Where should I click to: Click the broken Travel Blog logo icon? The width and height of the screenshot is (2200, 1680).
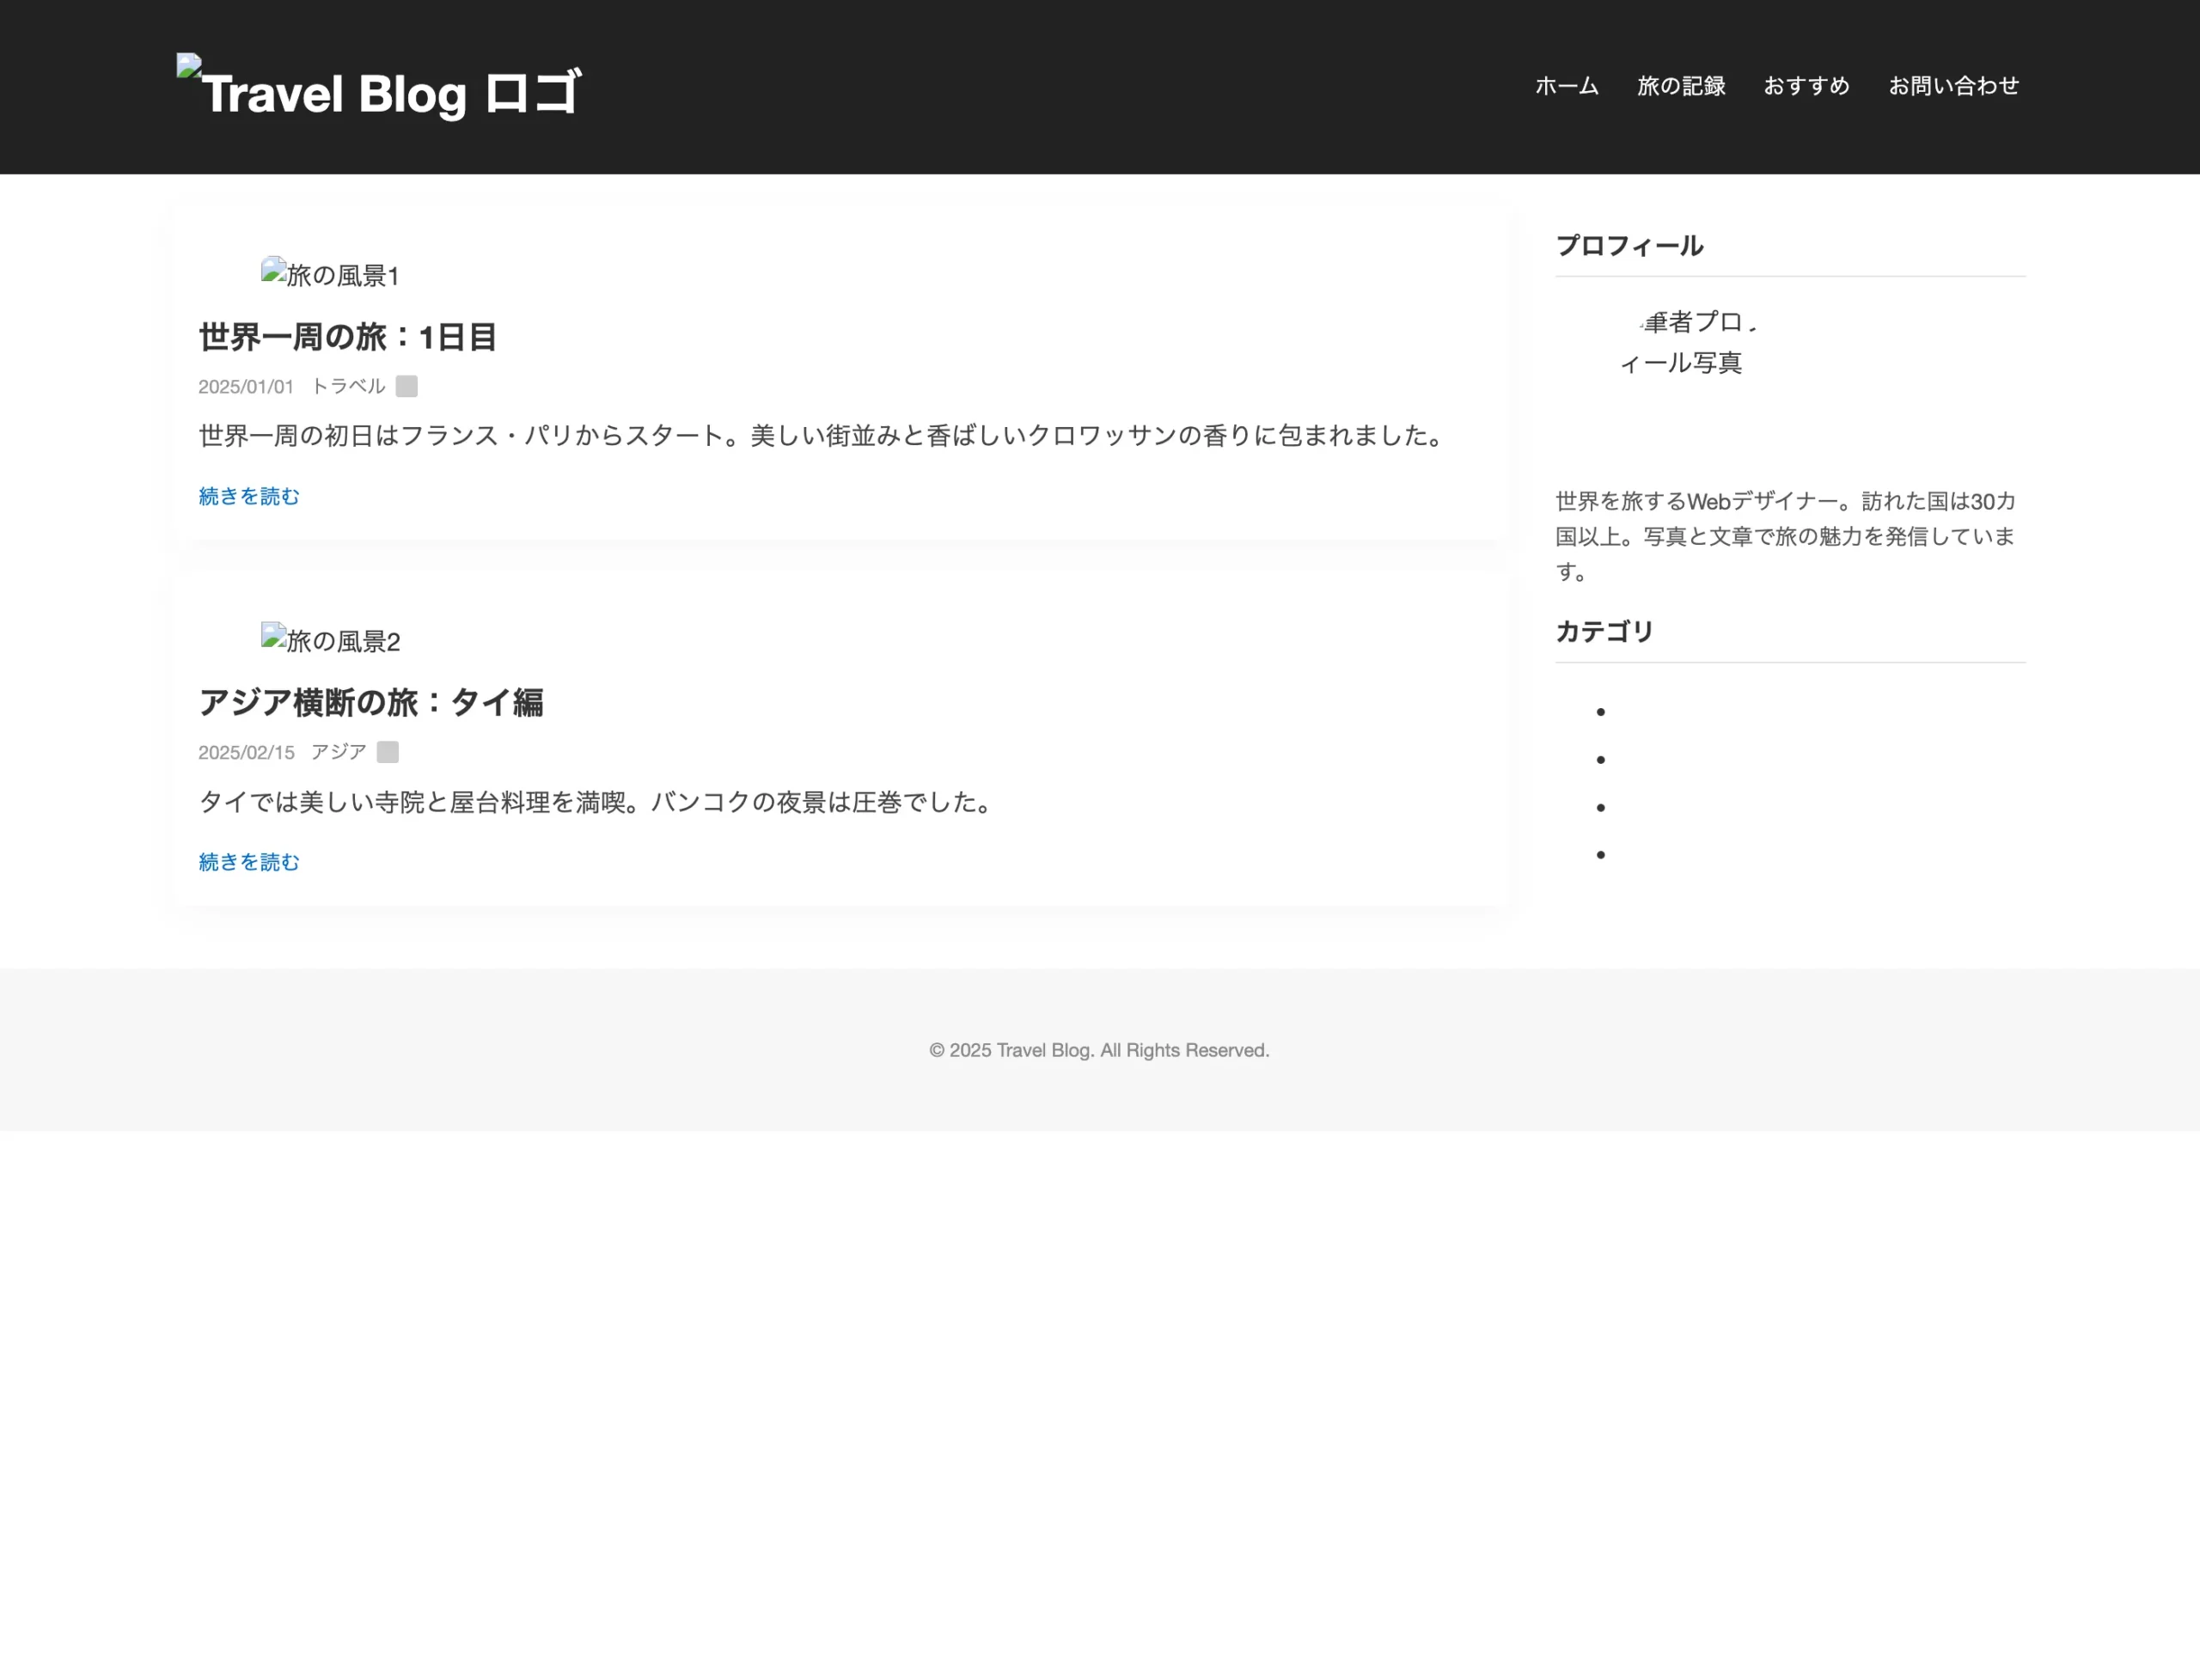(187, 67)
